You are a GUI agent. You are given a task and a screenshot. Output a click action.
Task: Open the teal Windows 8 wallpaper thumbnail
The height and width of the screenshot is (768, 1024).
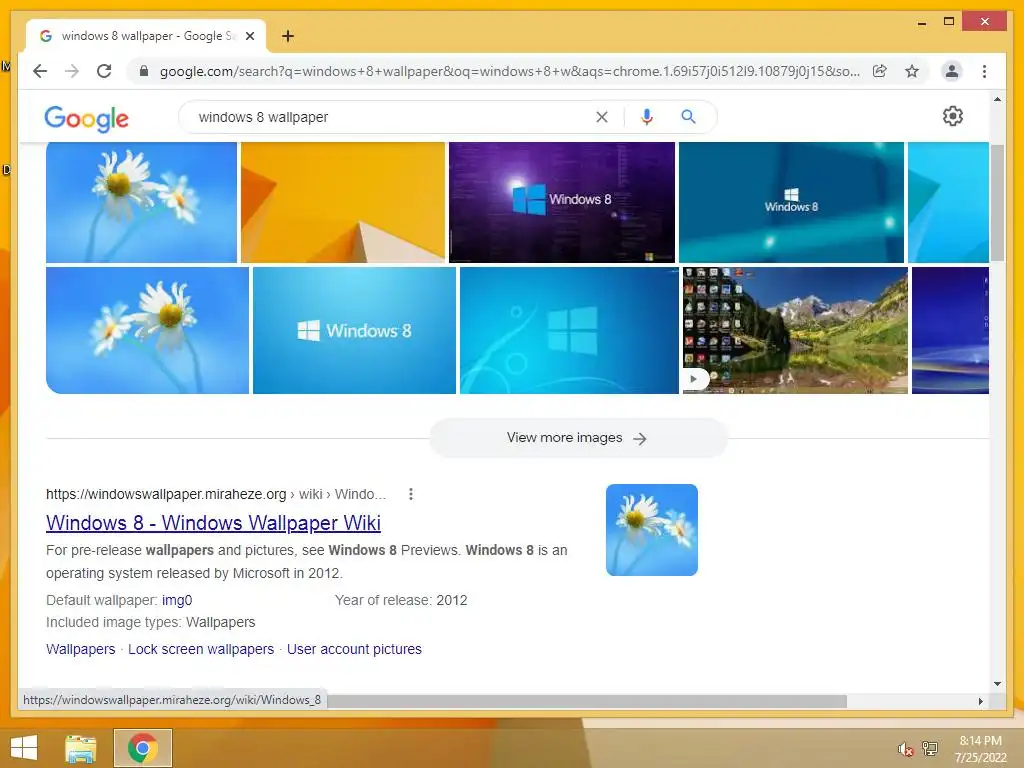(x=792, y=202)
